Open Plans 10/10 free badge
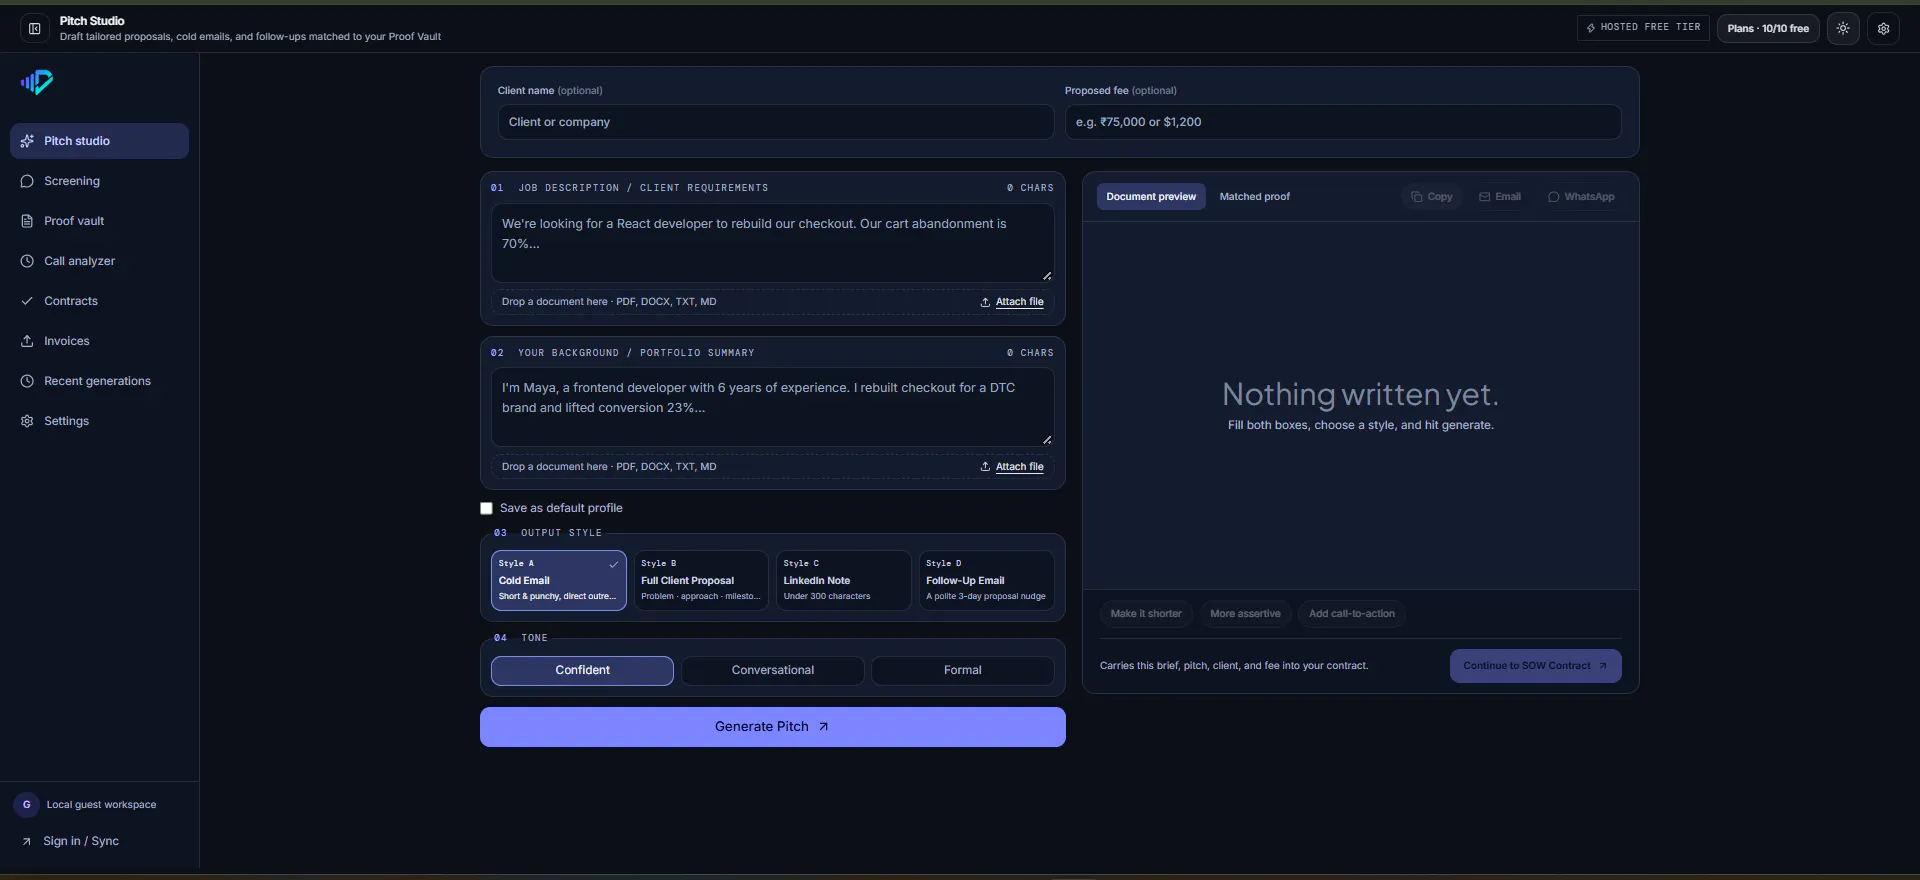This screenshot has height=880, width=1920. (x=1768, y=29)
